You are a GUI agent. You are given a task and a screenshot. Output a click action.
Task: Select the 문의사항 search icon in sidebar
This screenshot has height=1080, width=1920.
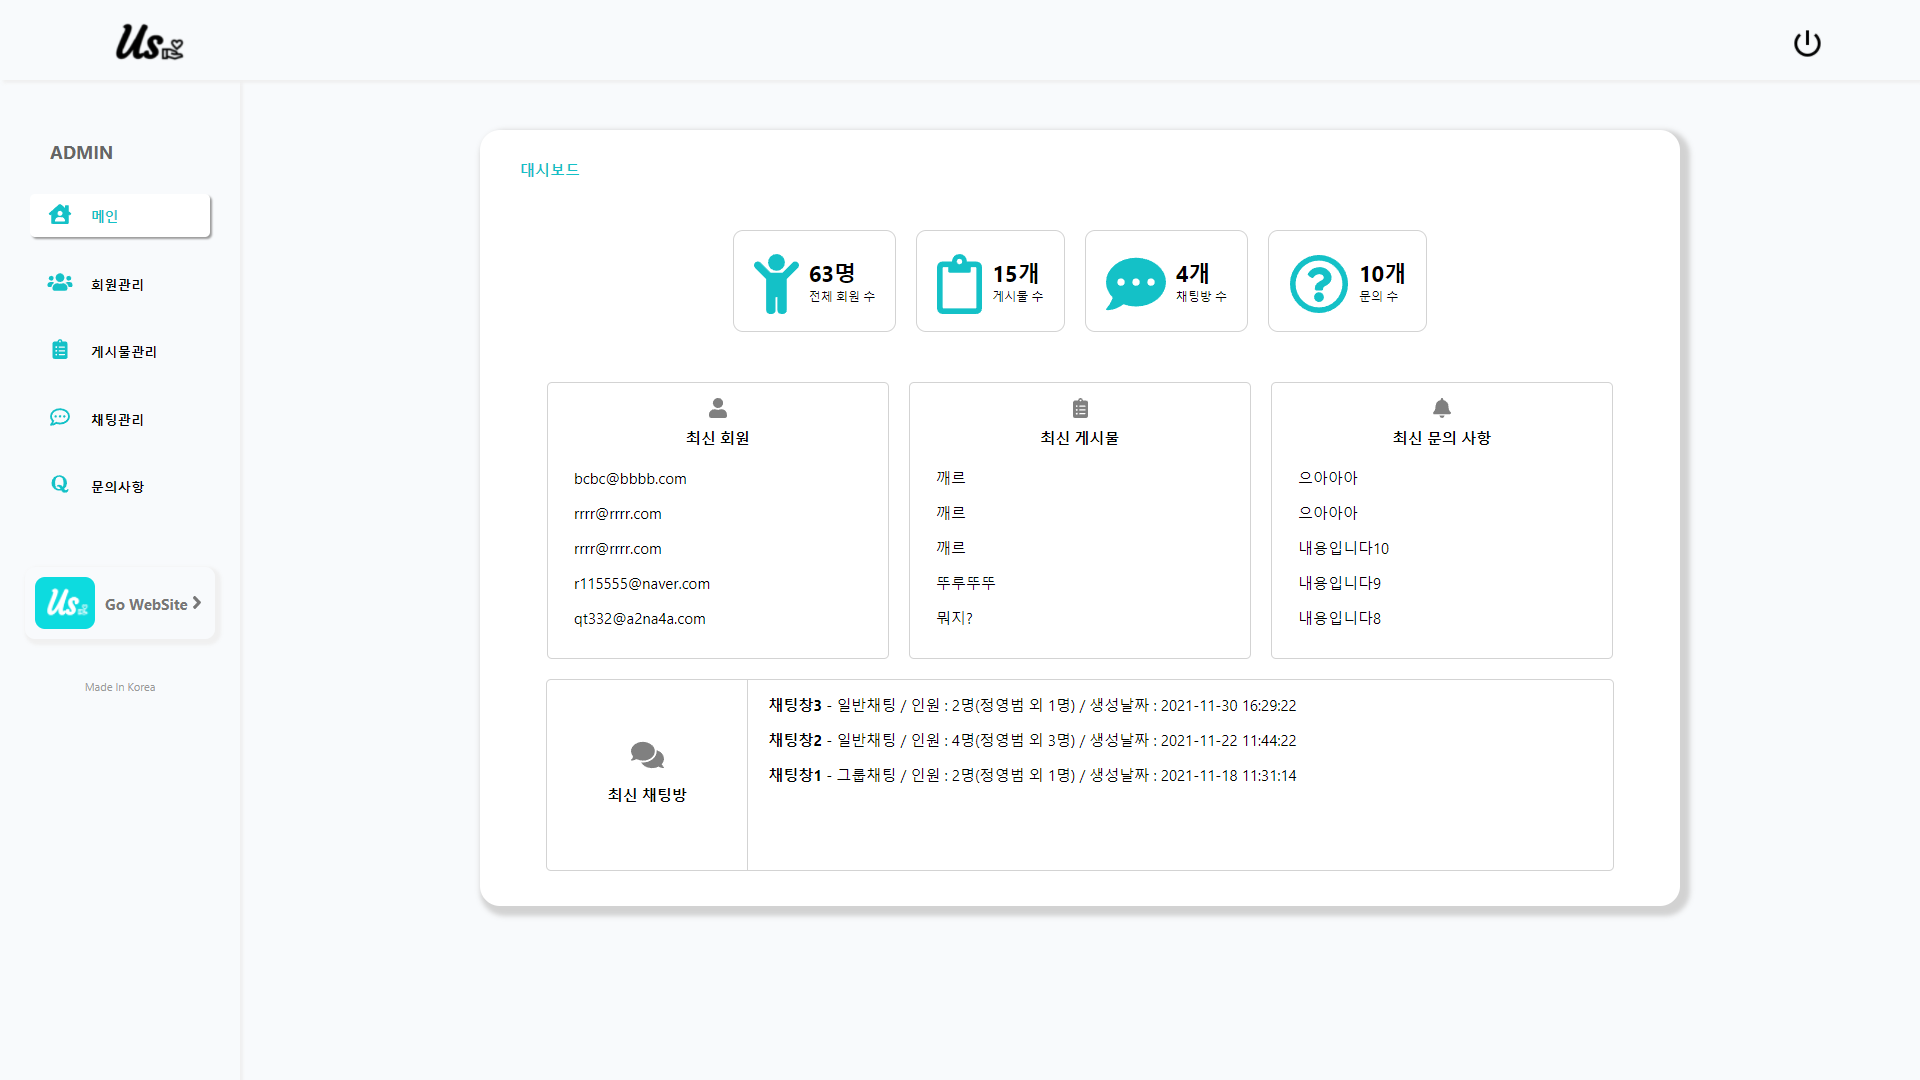(x=59, y=484)
